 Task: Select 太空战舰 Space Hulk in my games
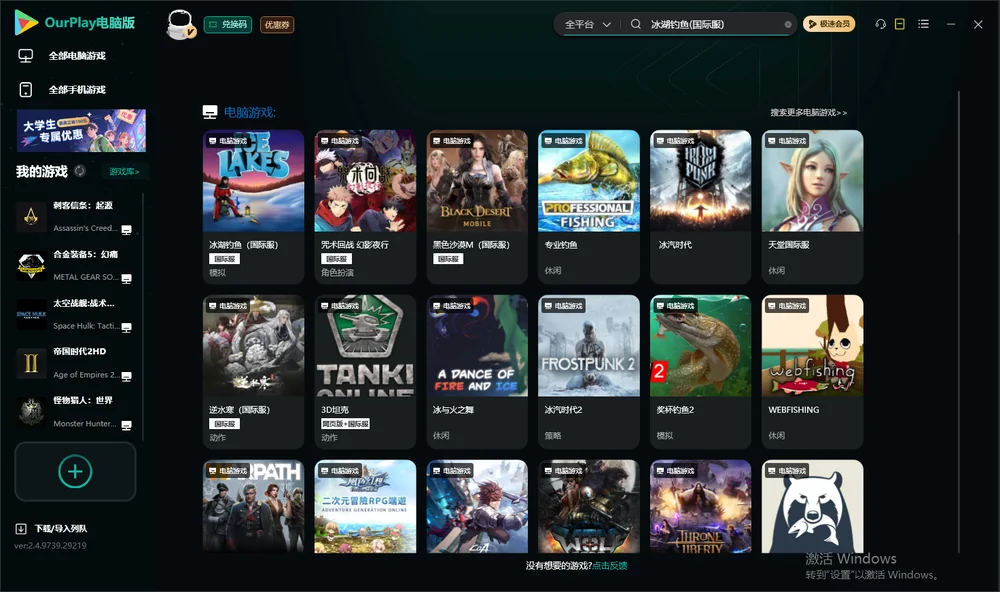coord(77,314)
